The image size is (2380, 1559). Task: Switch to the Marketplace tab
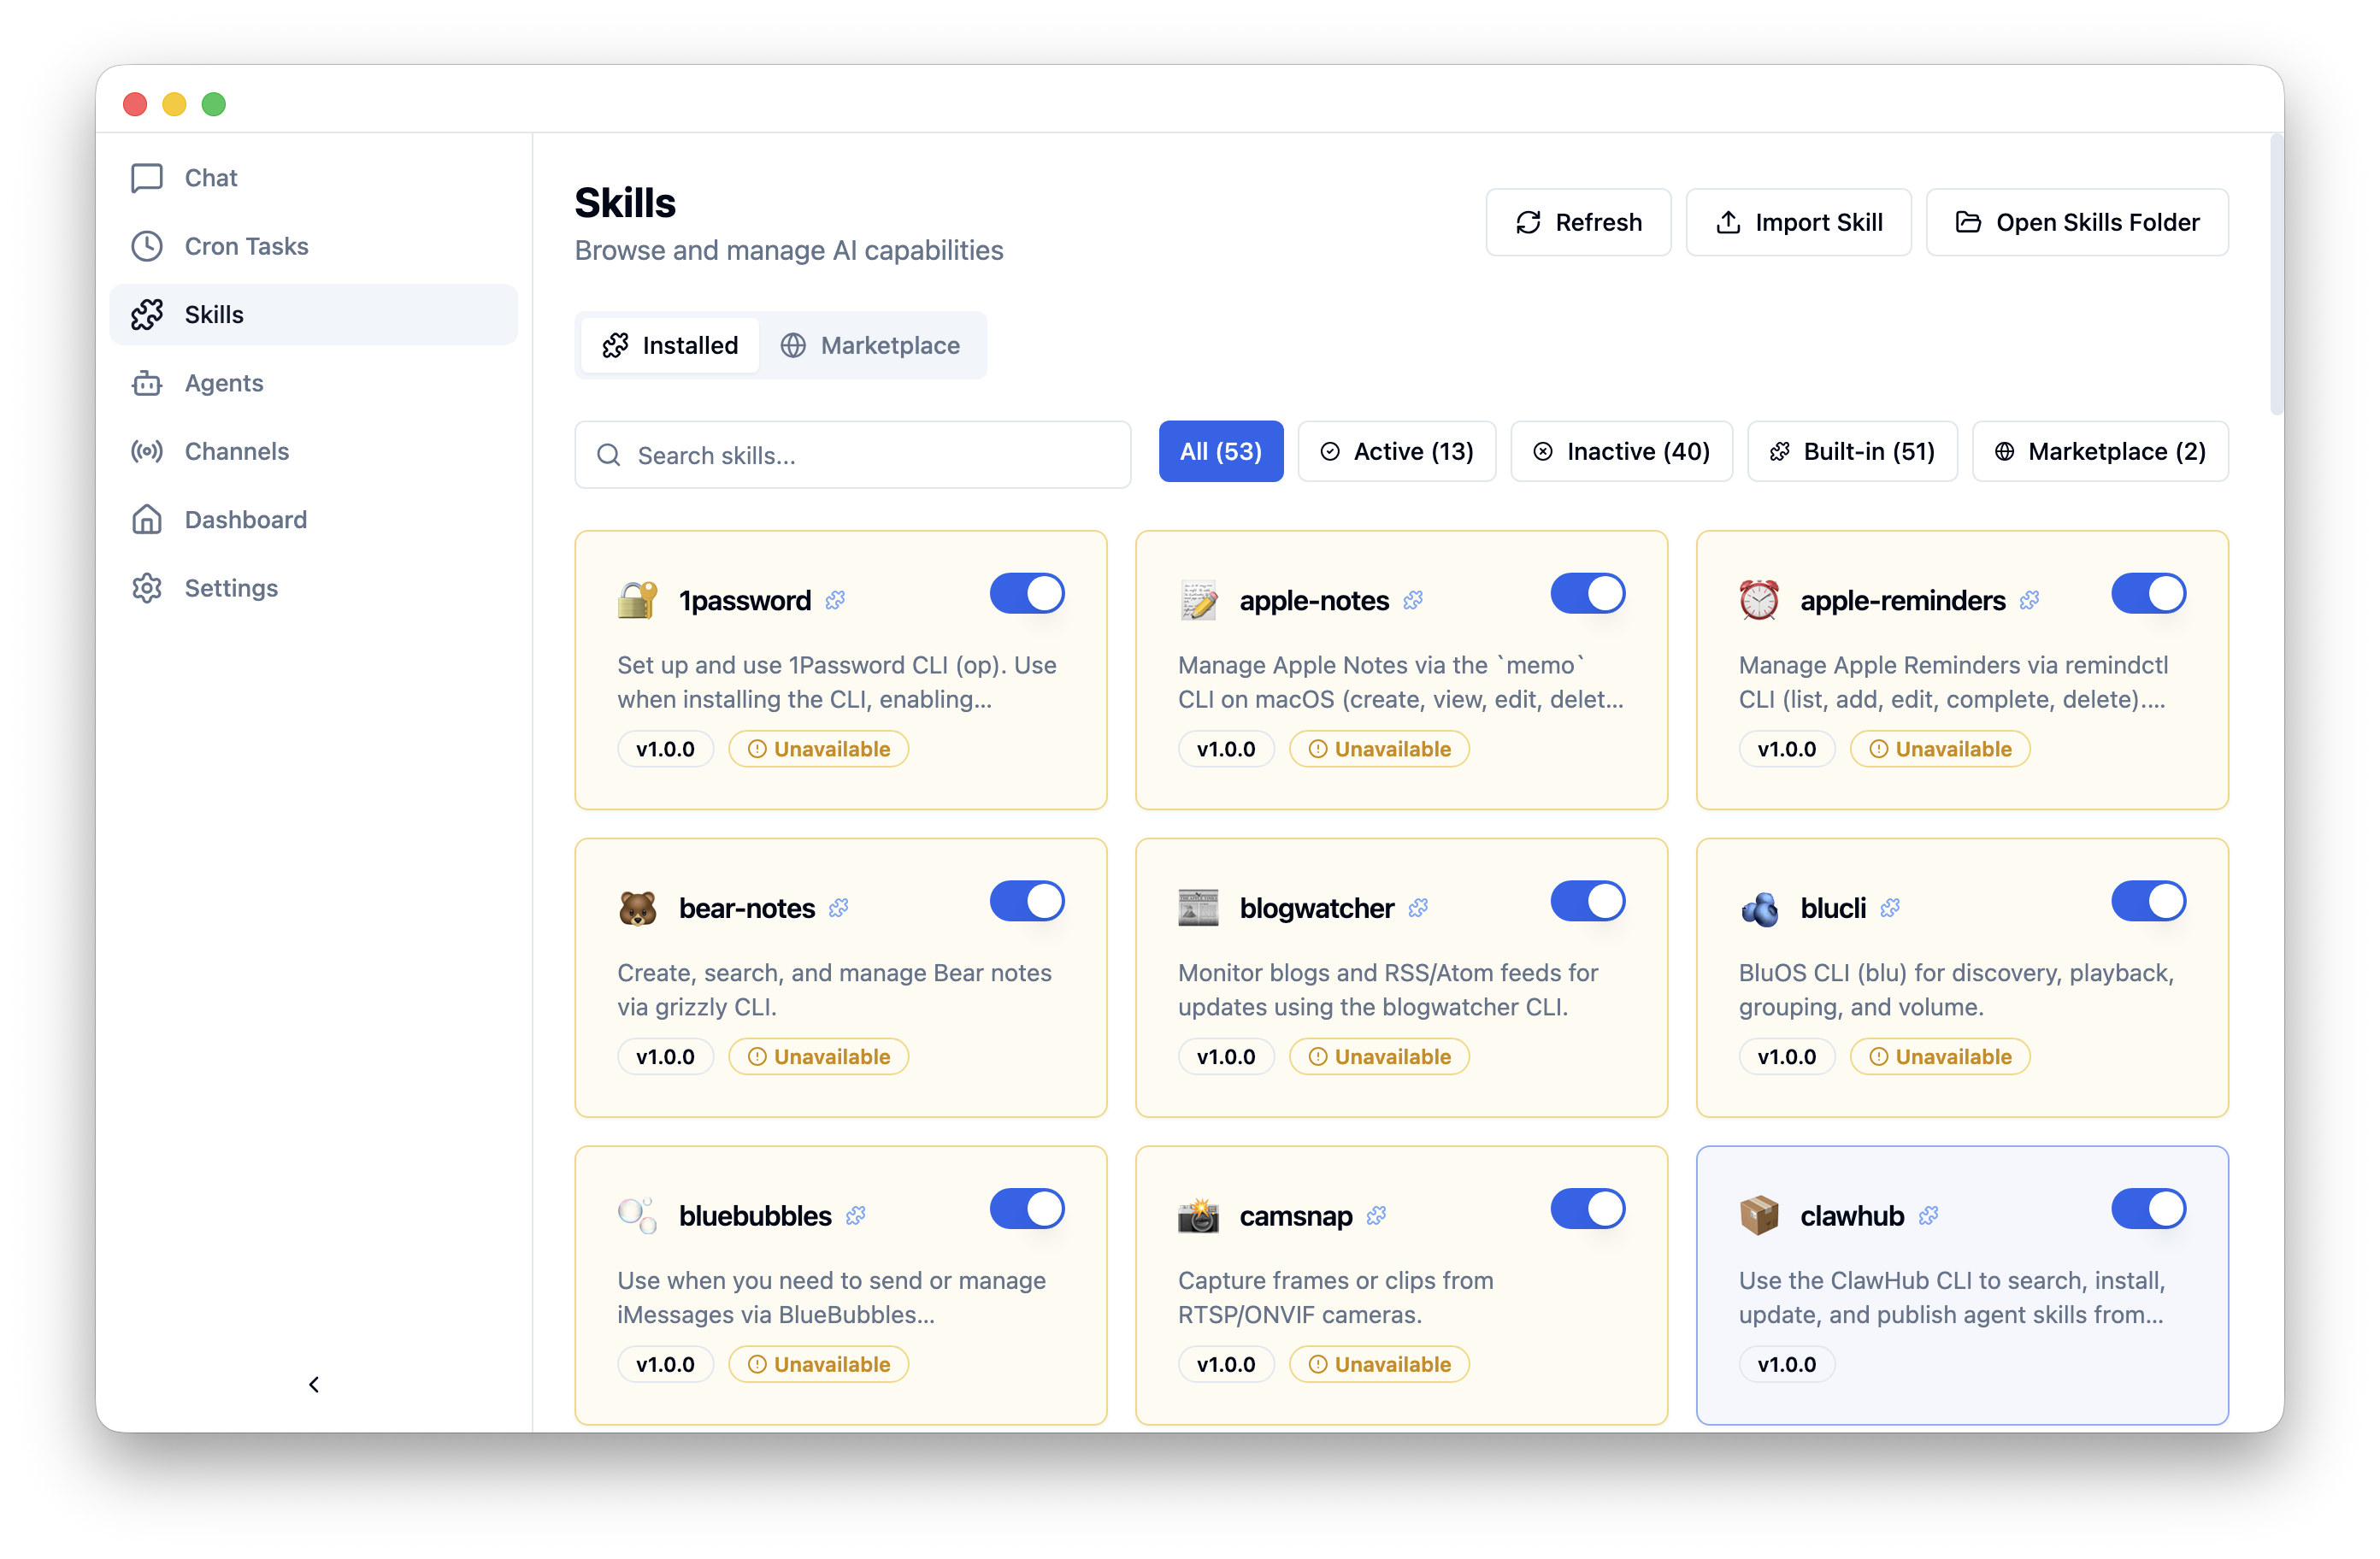(870, 345)
